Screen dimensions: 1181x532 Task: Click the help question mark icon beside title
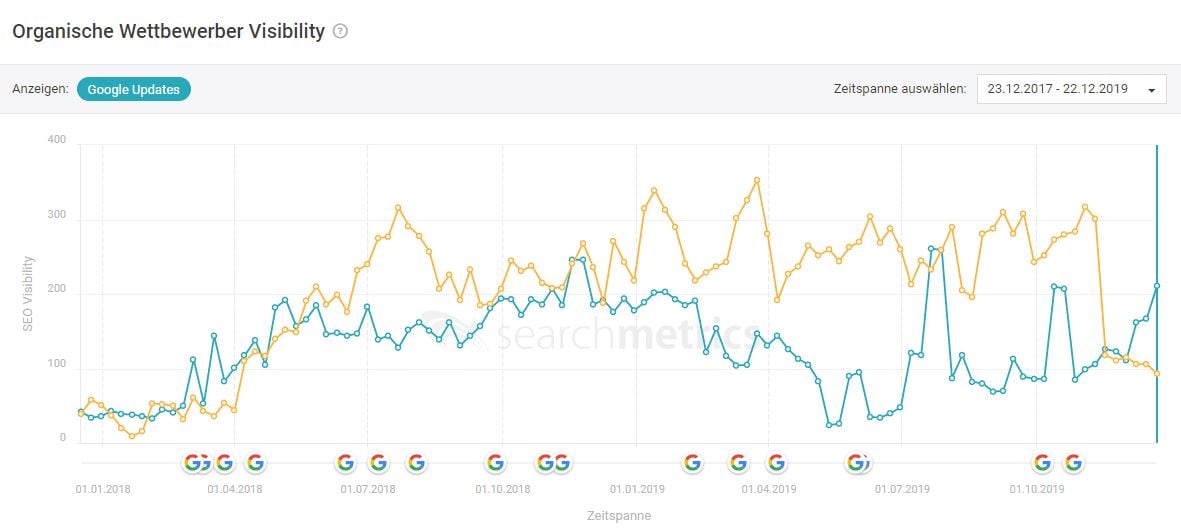(x=340, y=31)
